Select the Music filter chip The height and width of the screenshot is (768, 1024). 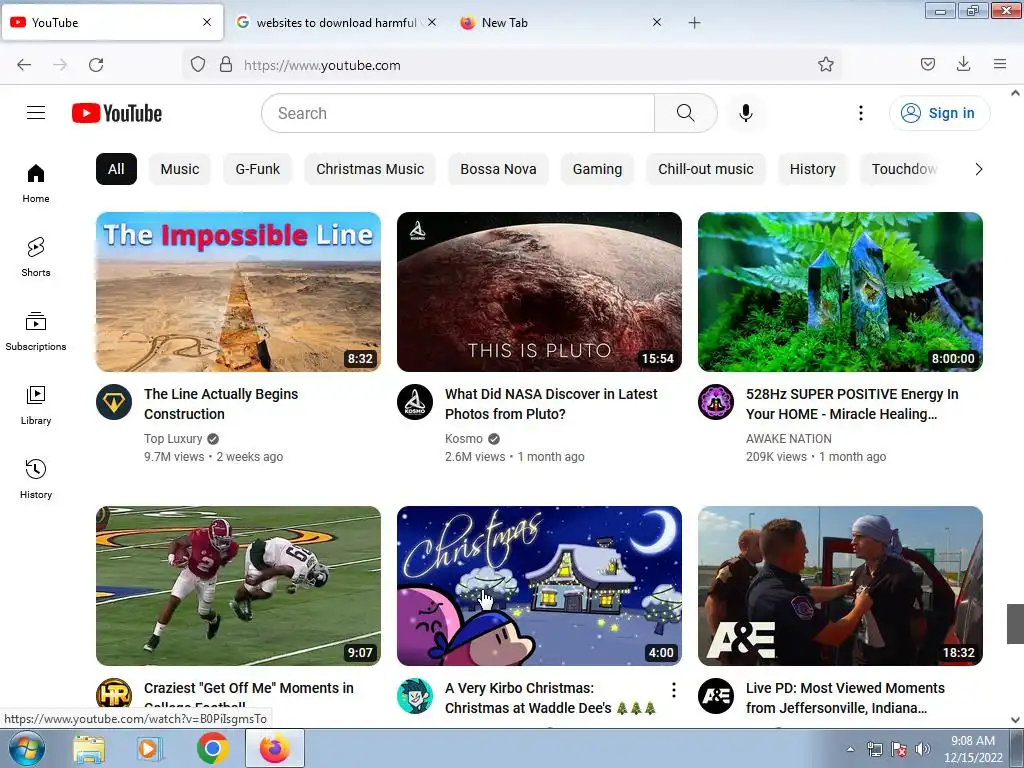coord(180,169)
